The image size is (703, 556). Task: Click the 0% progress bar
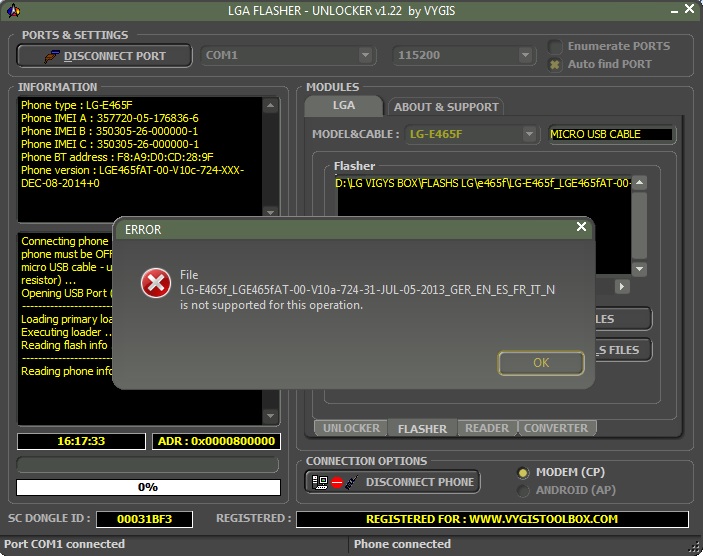(148, 487)
